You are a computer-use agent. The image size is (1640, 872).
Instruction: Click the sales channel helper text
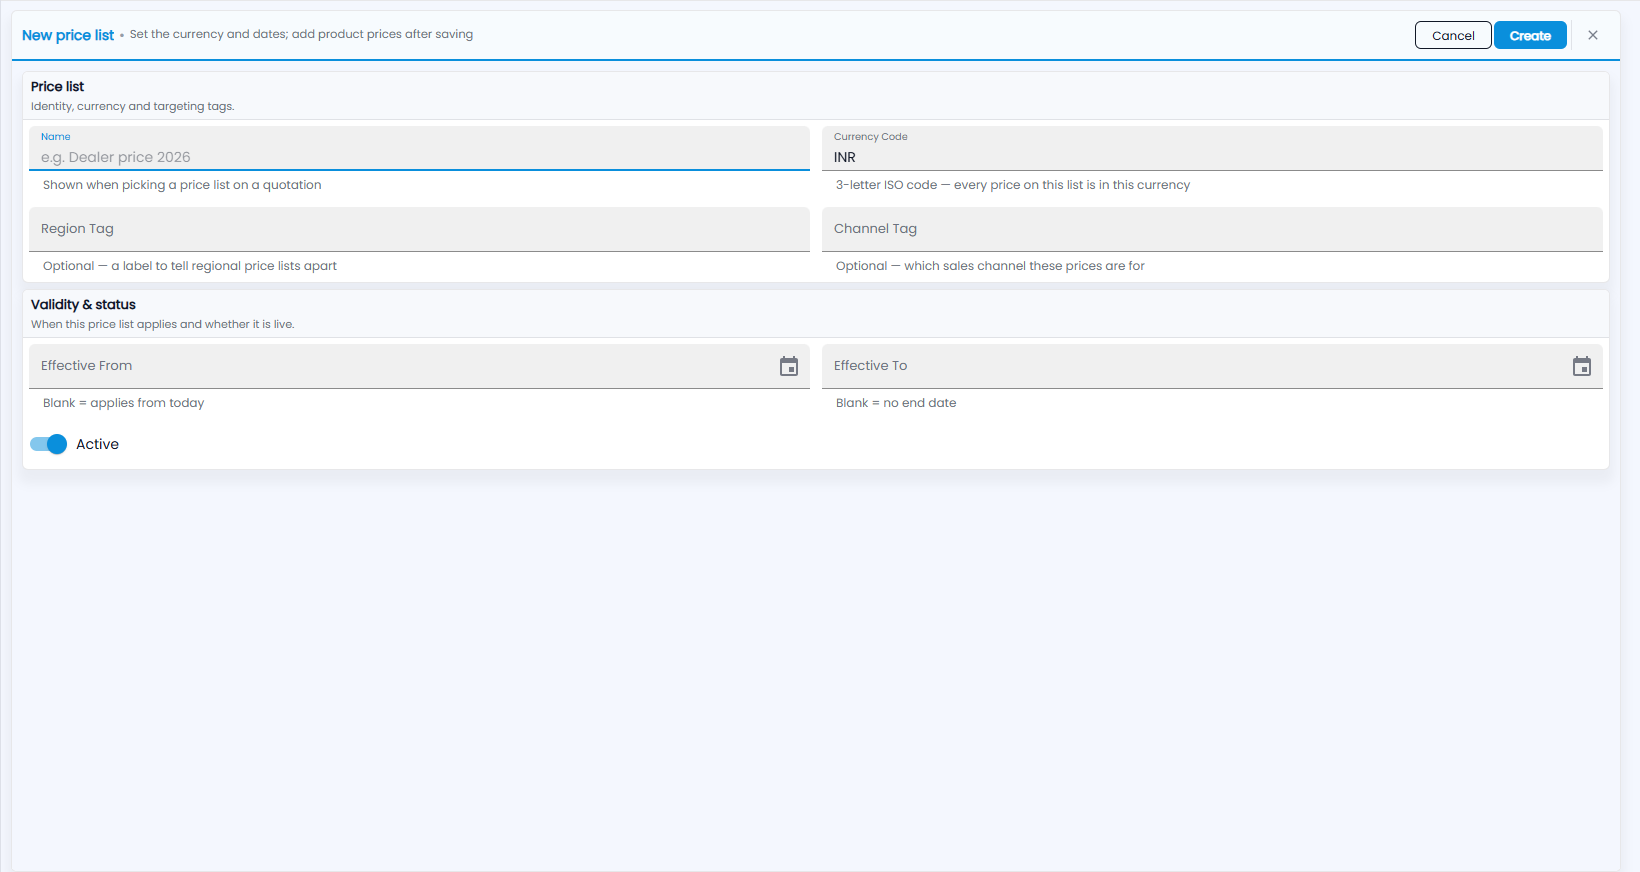pos(990,266)
